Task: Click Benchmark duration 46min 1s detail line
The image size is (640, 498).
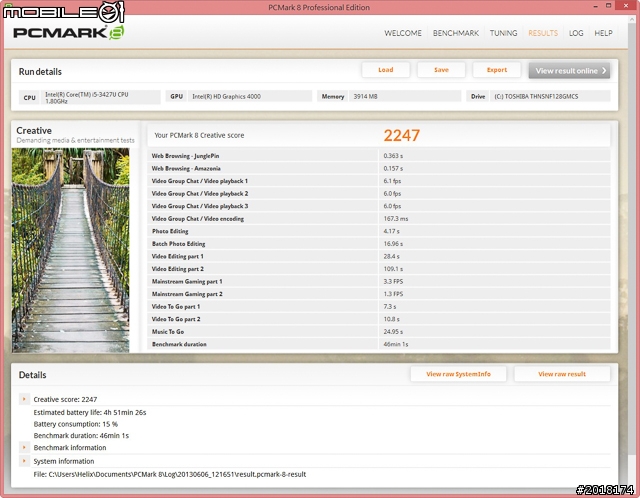Action: 81,436
